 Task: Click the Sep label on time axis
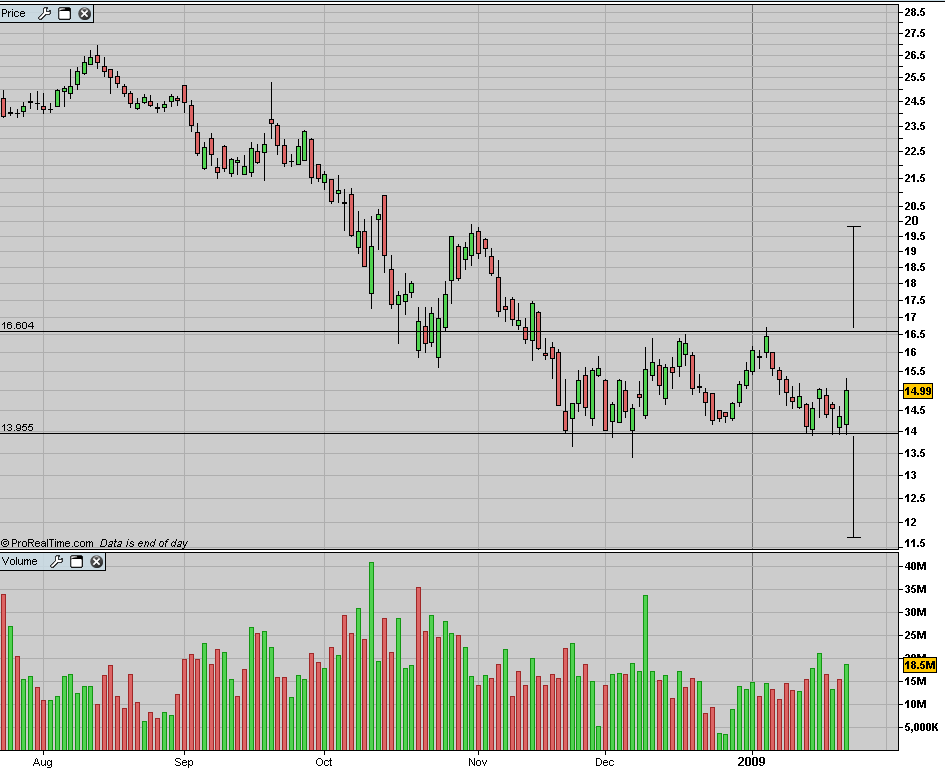[x=184, y=762]
